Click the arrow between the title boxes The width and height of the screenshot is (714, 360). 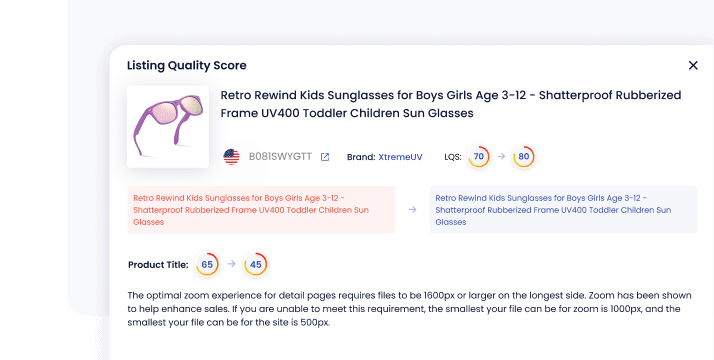click(x=412, y=210)
